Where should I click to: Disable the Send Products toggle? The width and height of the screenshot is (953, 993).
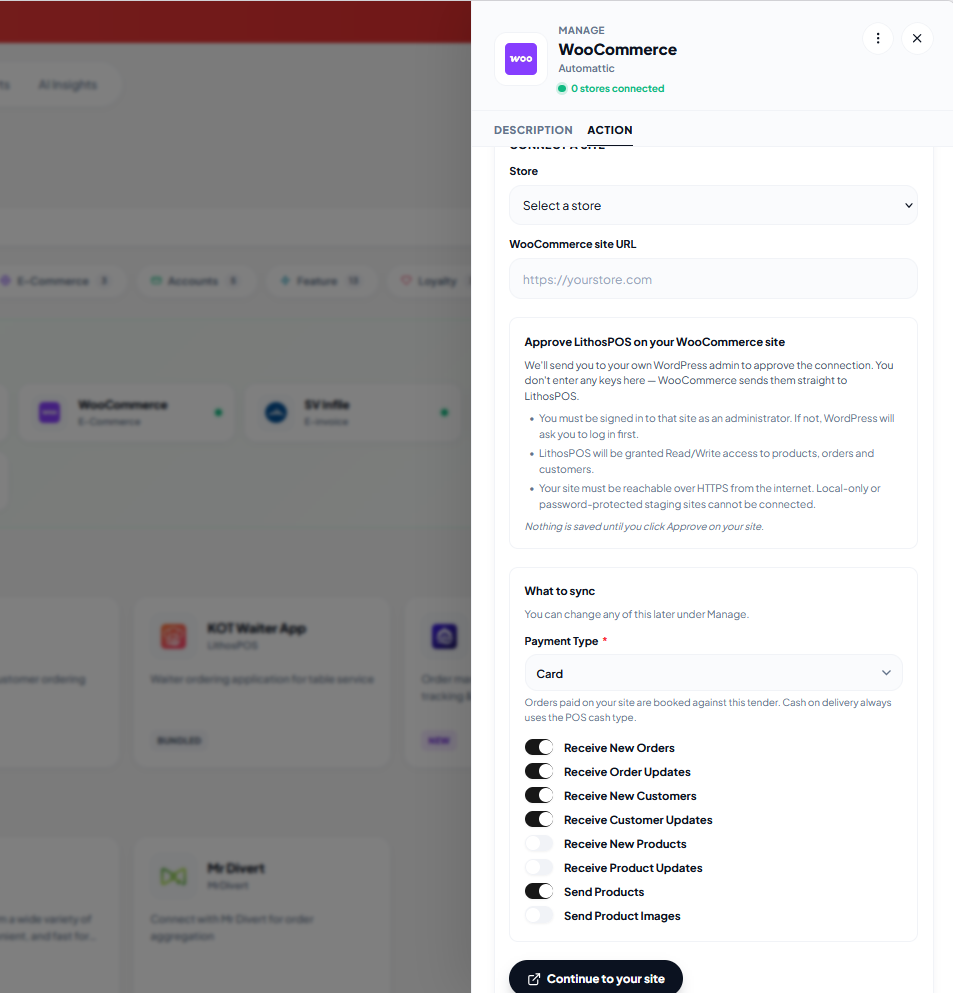pyautogui.click(x=539, y=892)
